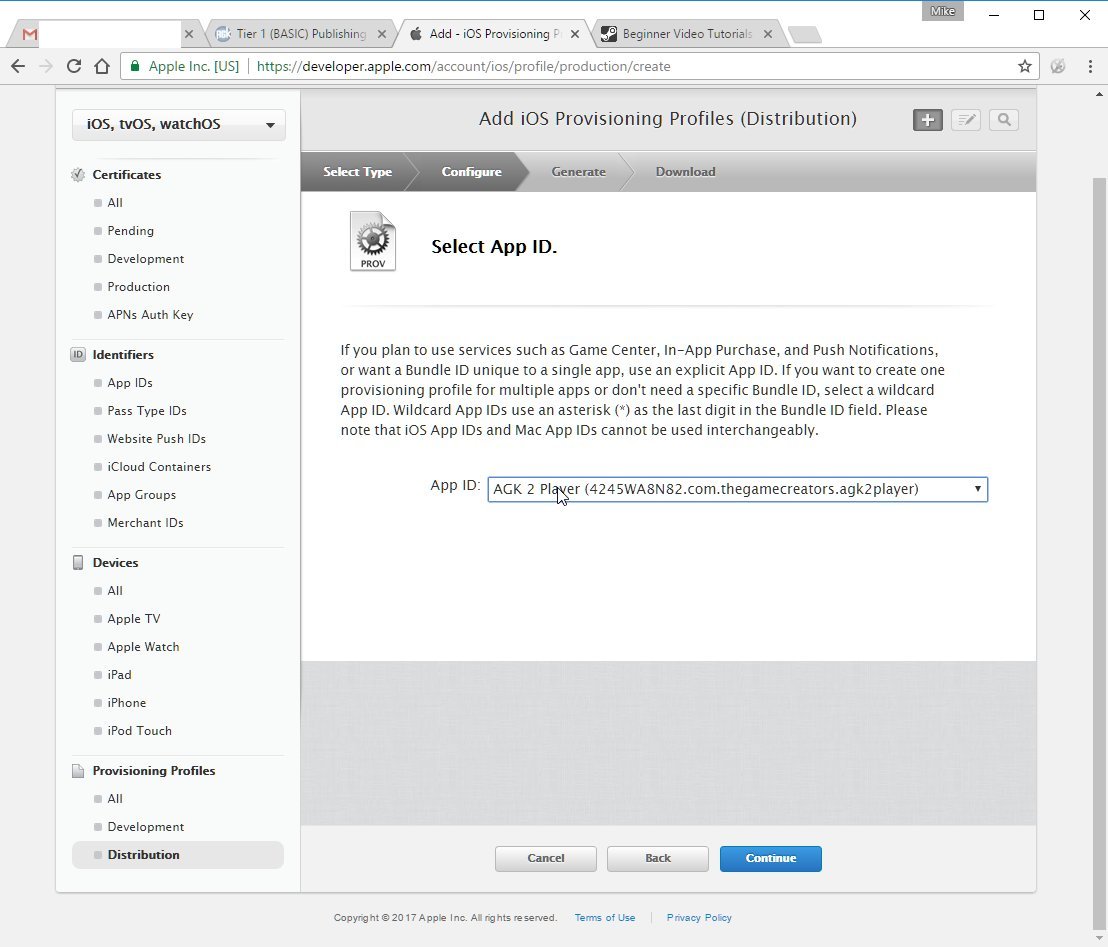This screenshot has width=1108, height=947.
Task: Click the Generate step
Action: [578, 172]
